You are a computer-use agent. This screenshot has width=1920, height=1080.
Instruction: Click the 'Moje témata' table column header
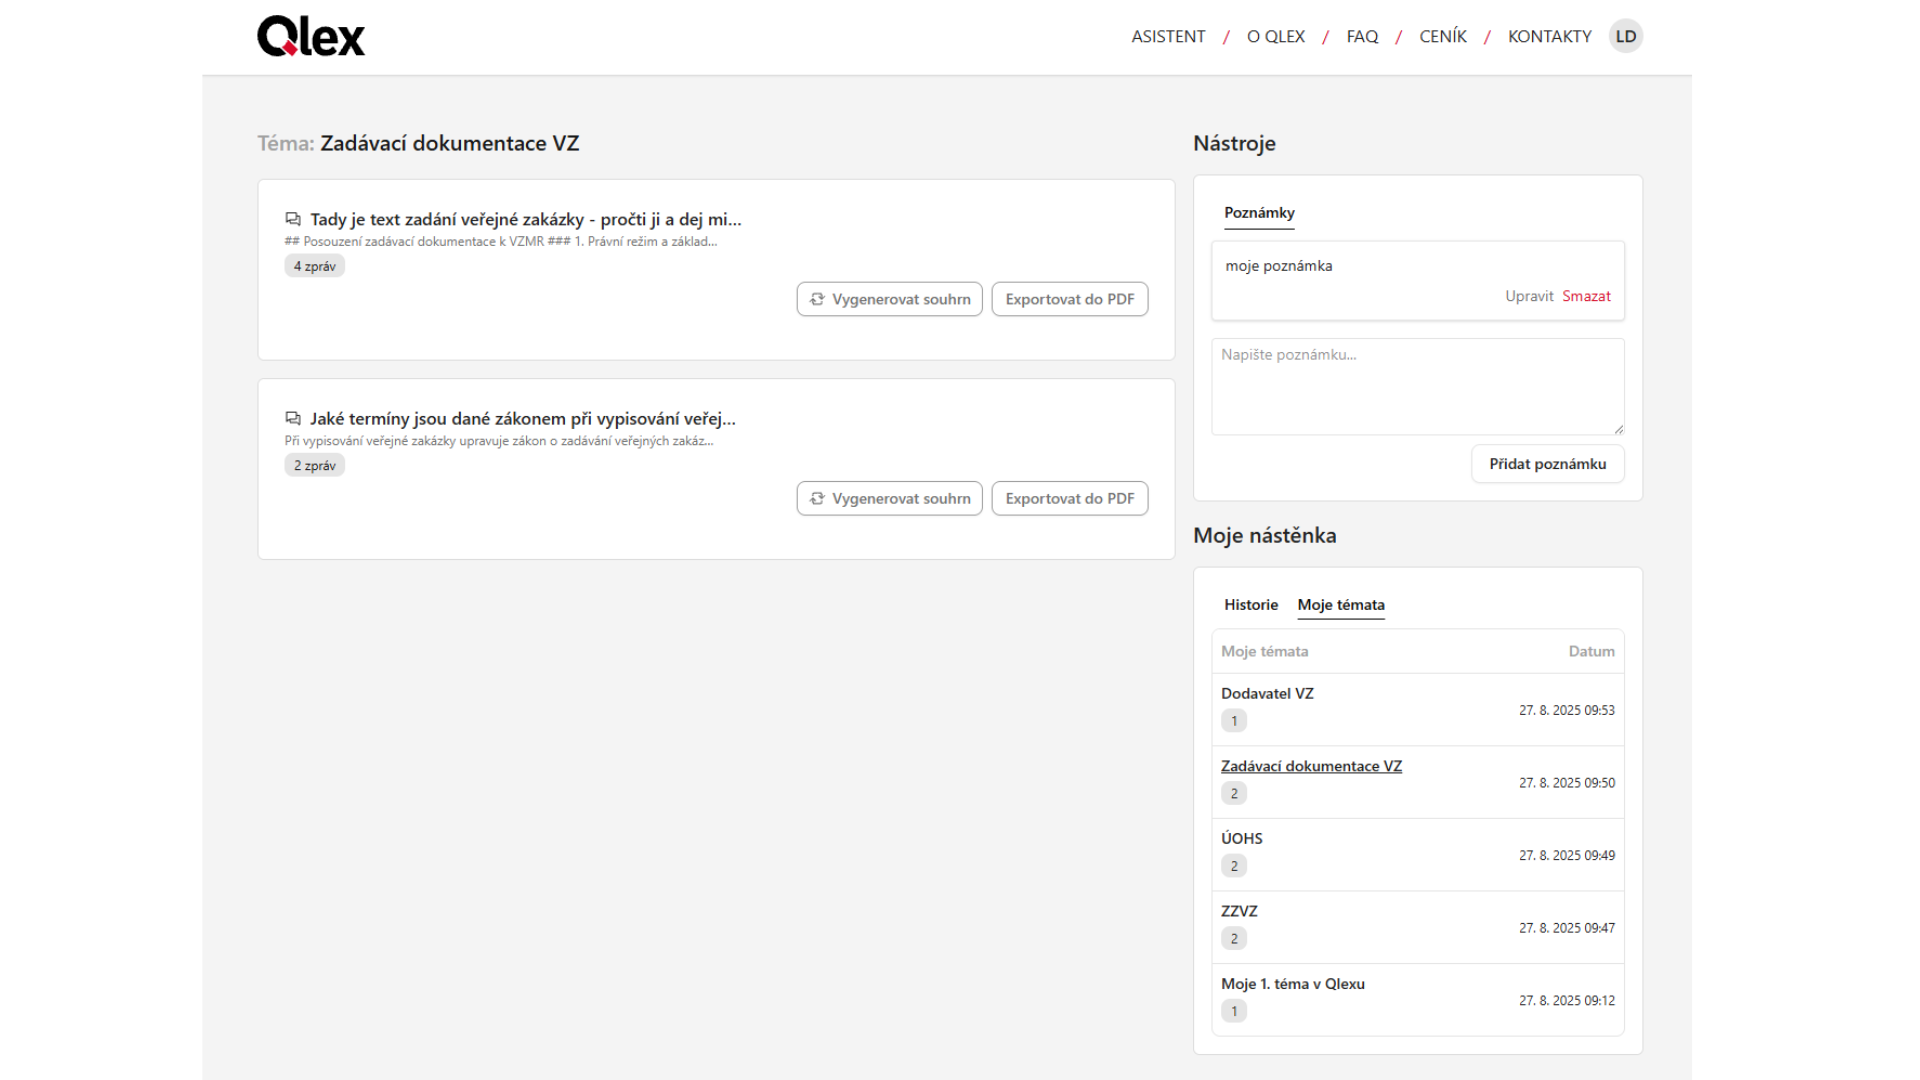click(x=1264, y=651)
